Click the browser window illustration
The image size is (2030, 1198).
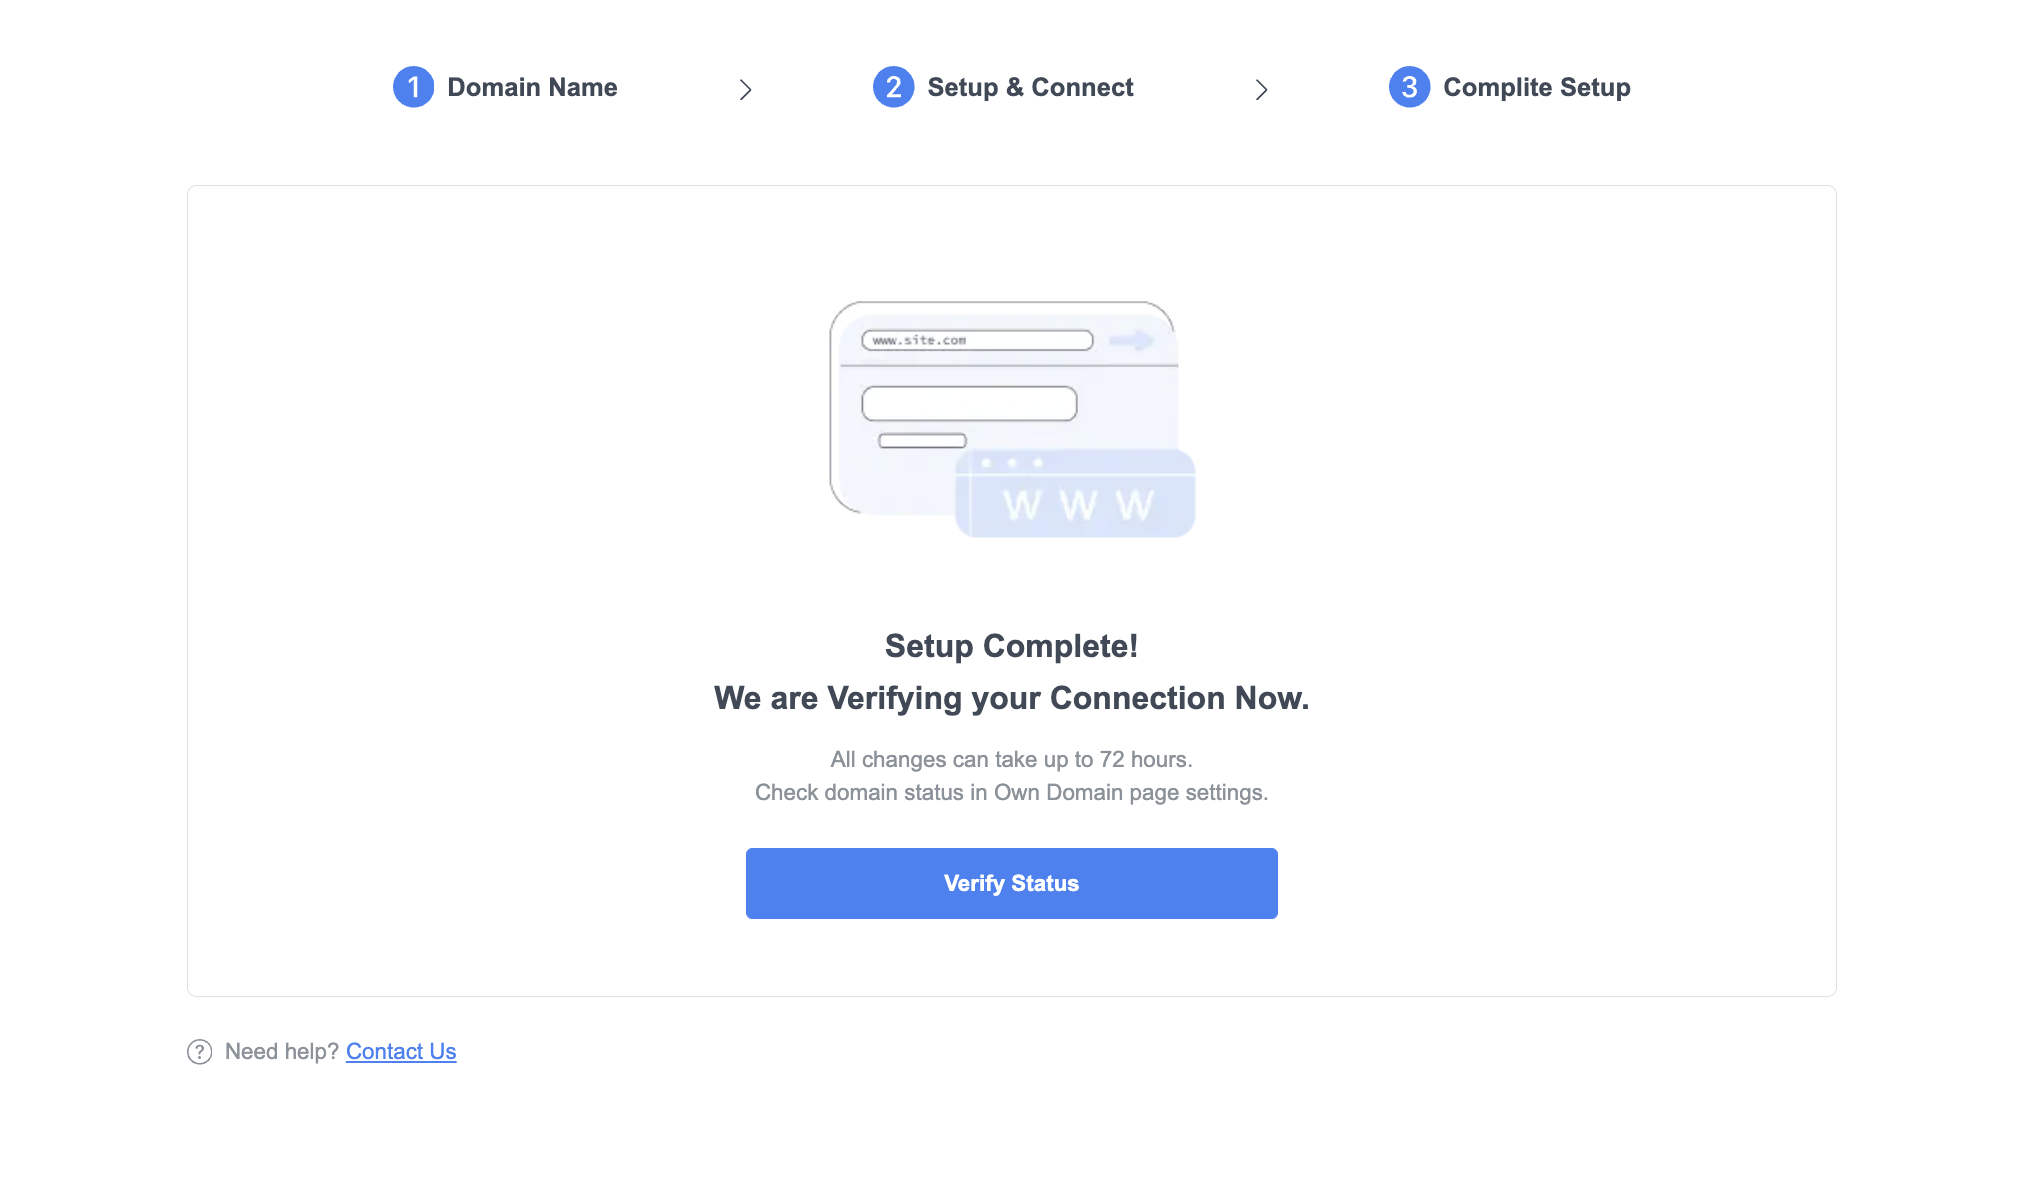pos(1000,400)
